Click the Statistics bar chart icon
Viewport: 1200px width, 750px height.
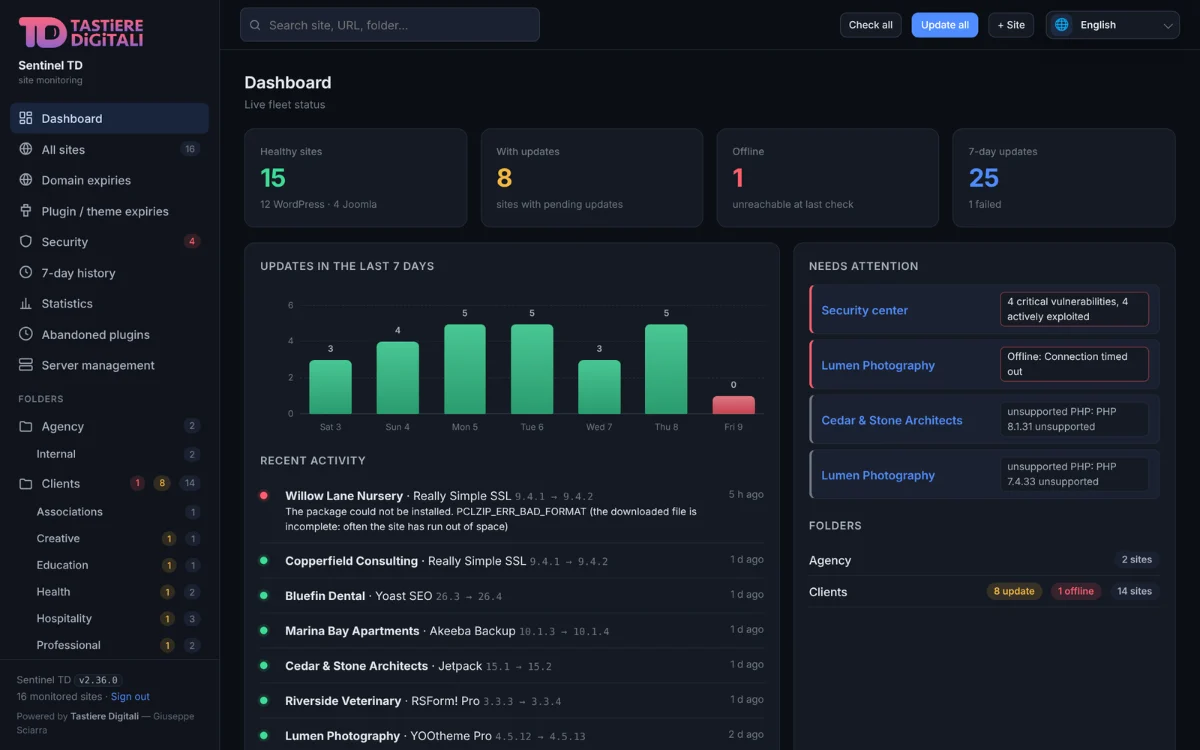pyautogui.click(x=26, y=304)
